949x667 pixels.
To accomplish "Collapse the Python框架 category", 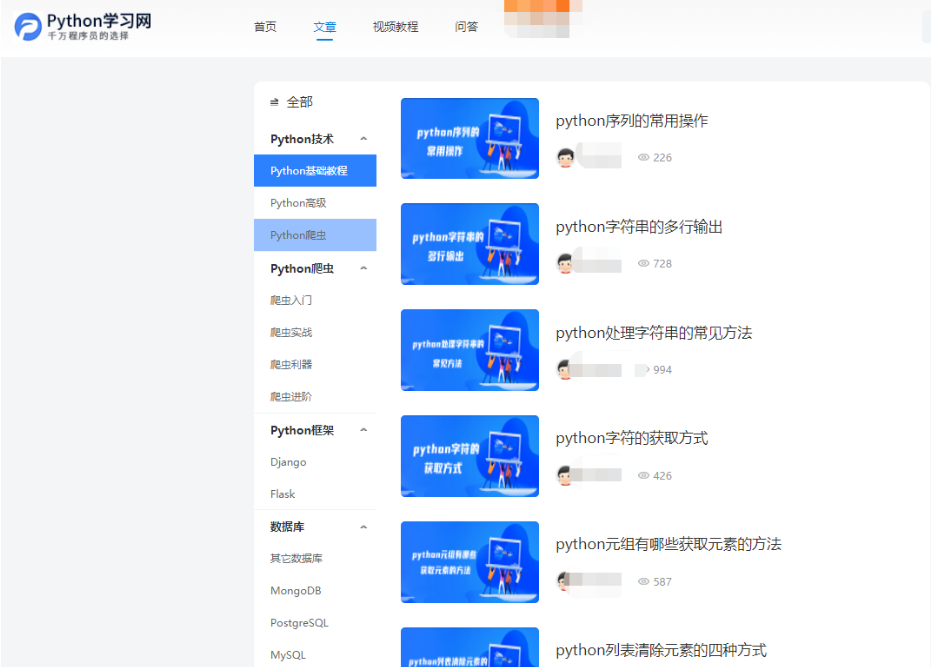I will pyautogui.click(x=363, y=430).
